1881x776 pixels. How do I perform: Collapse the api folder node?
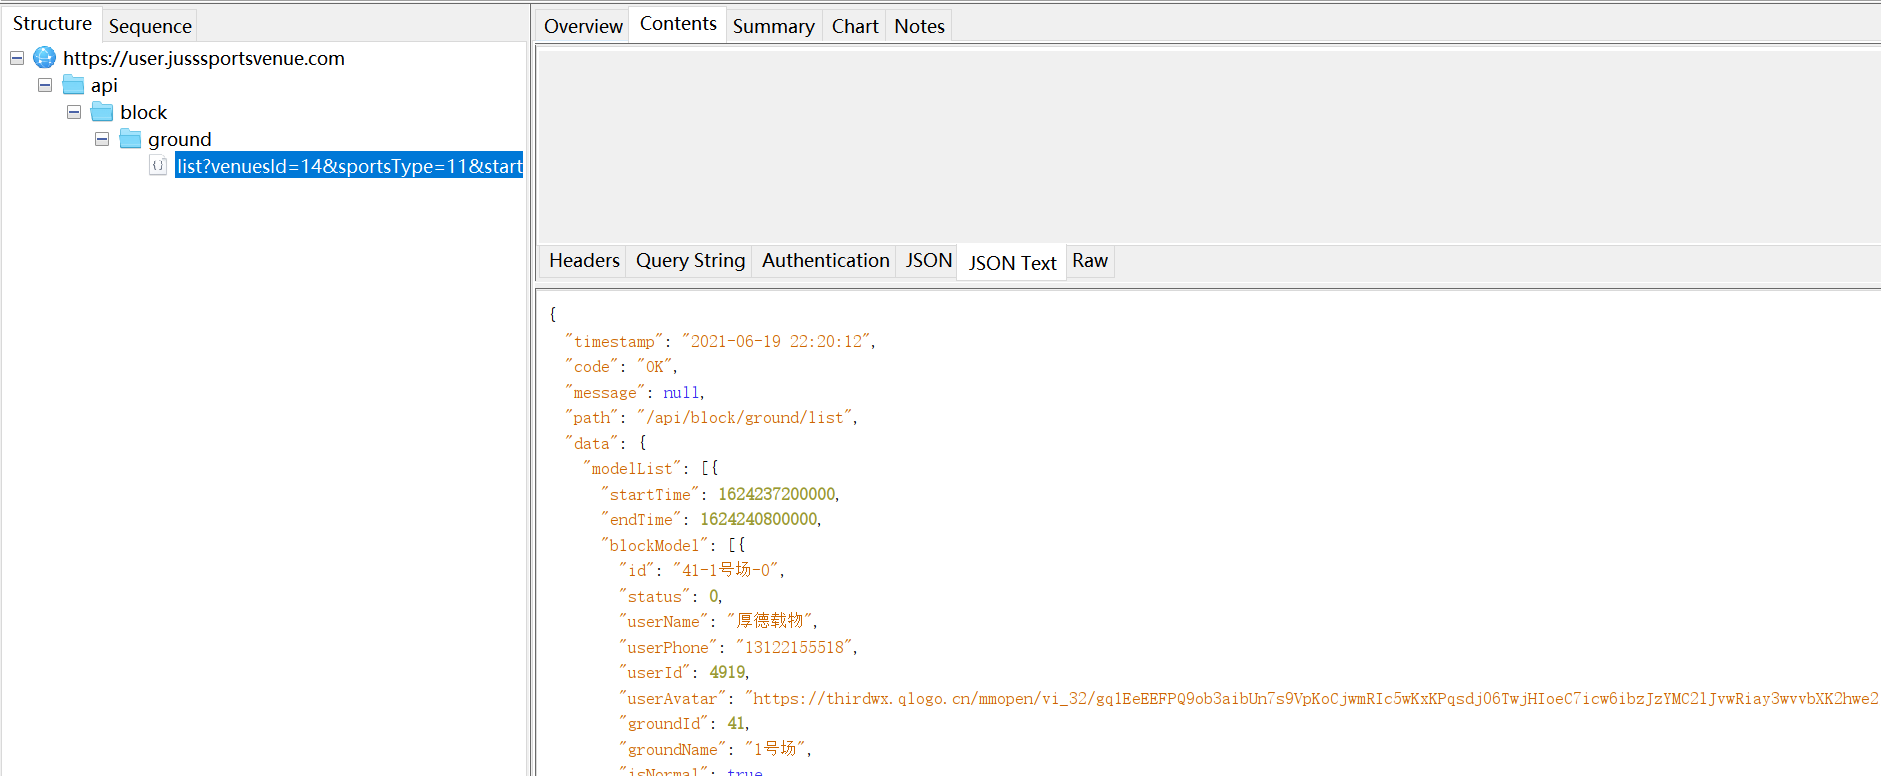[x=45, y=85]
